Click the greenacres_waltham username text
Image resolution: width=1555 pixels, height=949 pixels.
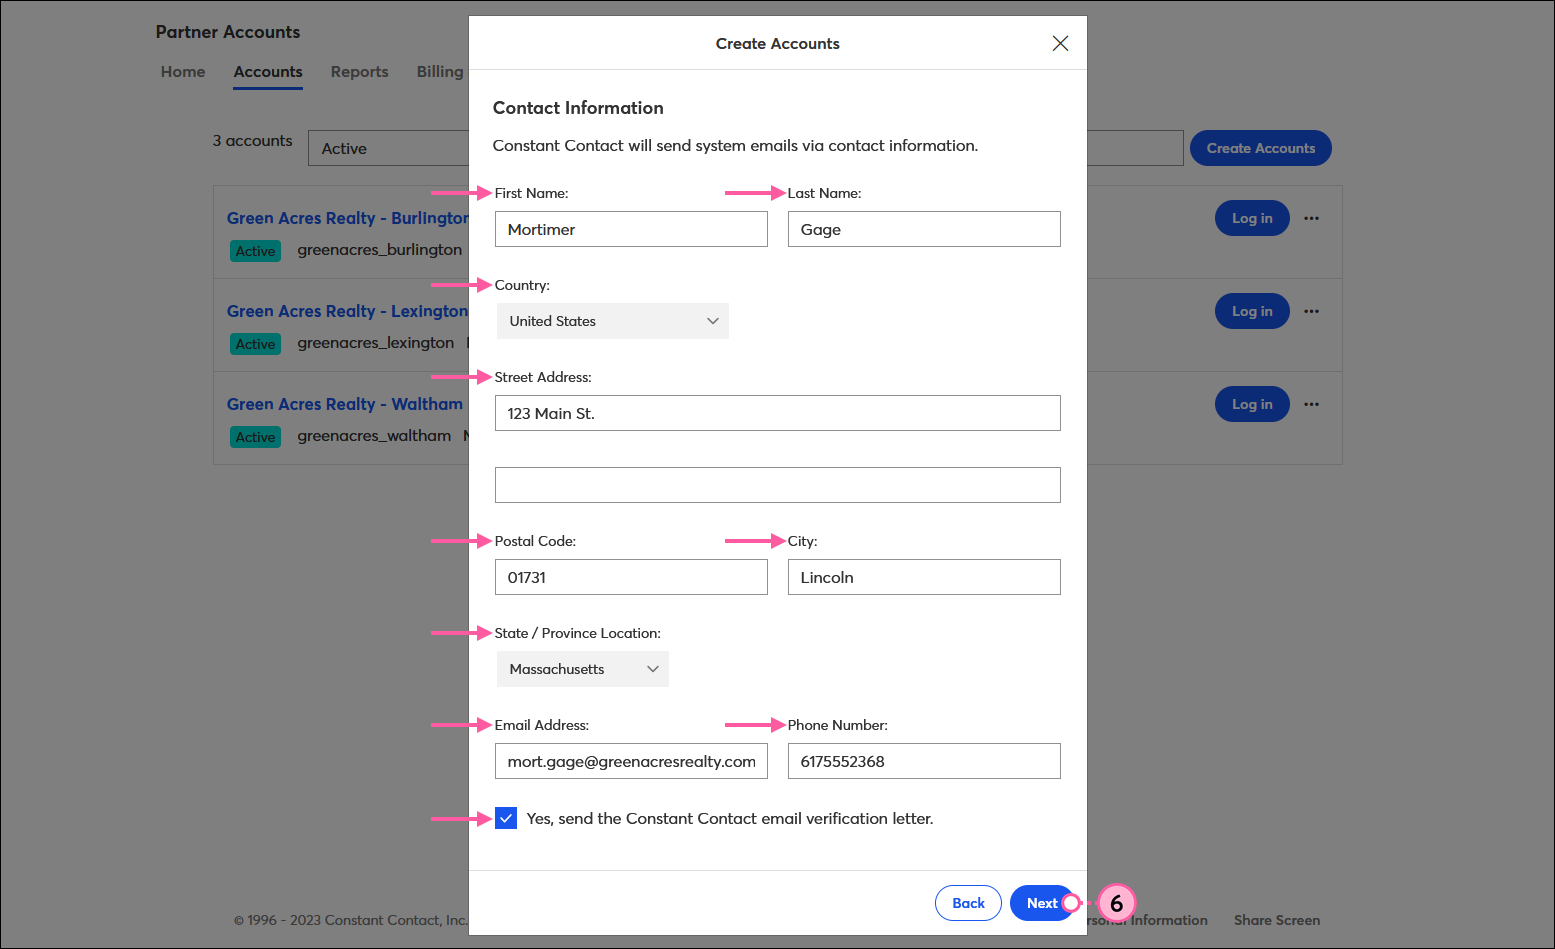tap(374, 436)
